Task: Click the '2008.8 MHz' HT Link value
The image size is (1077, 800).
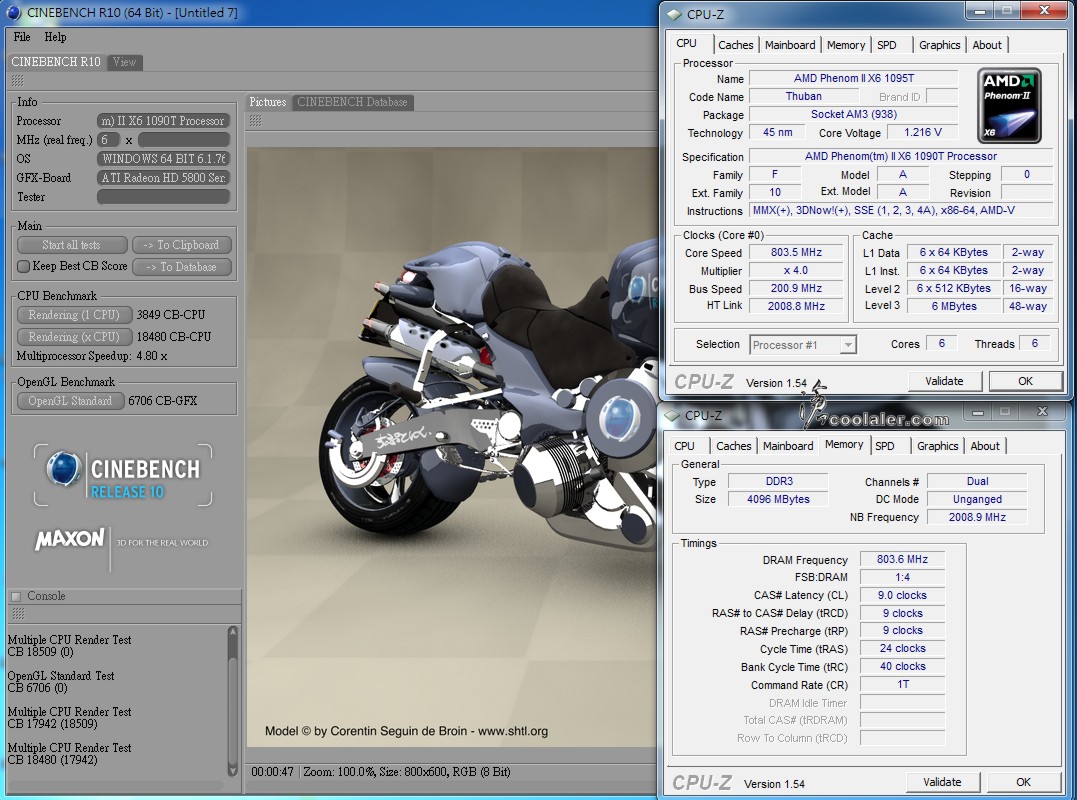Action: coord(796,306)
